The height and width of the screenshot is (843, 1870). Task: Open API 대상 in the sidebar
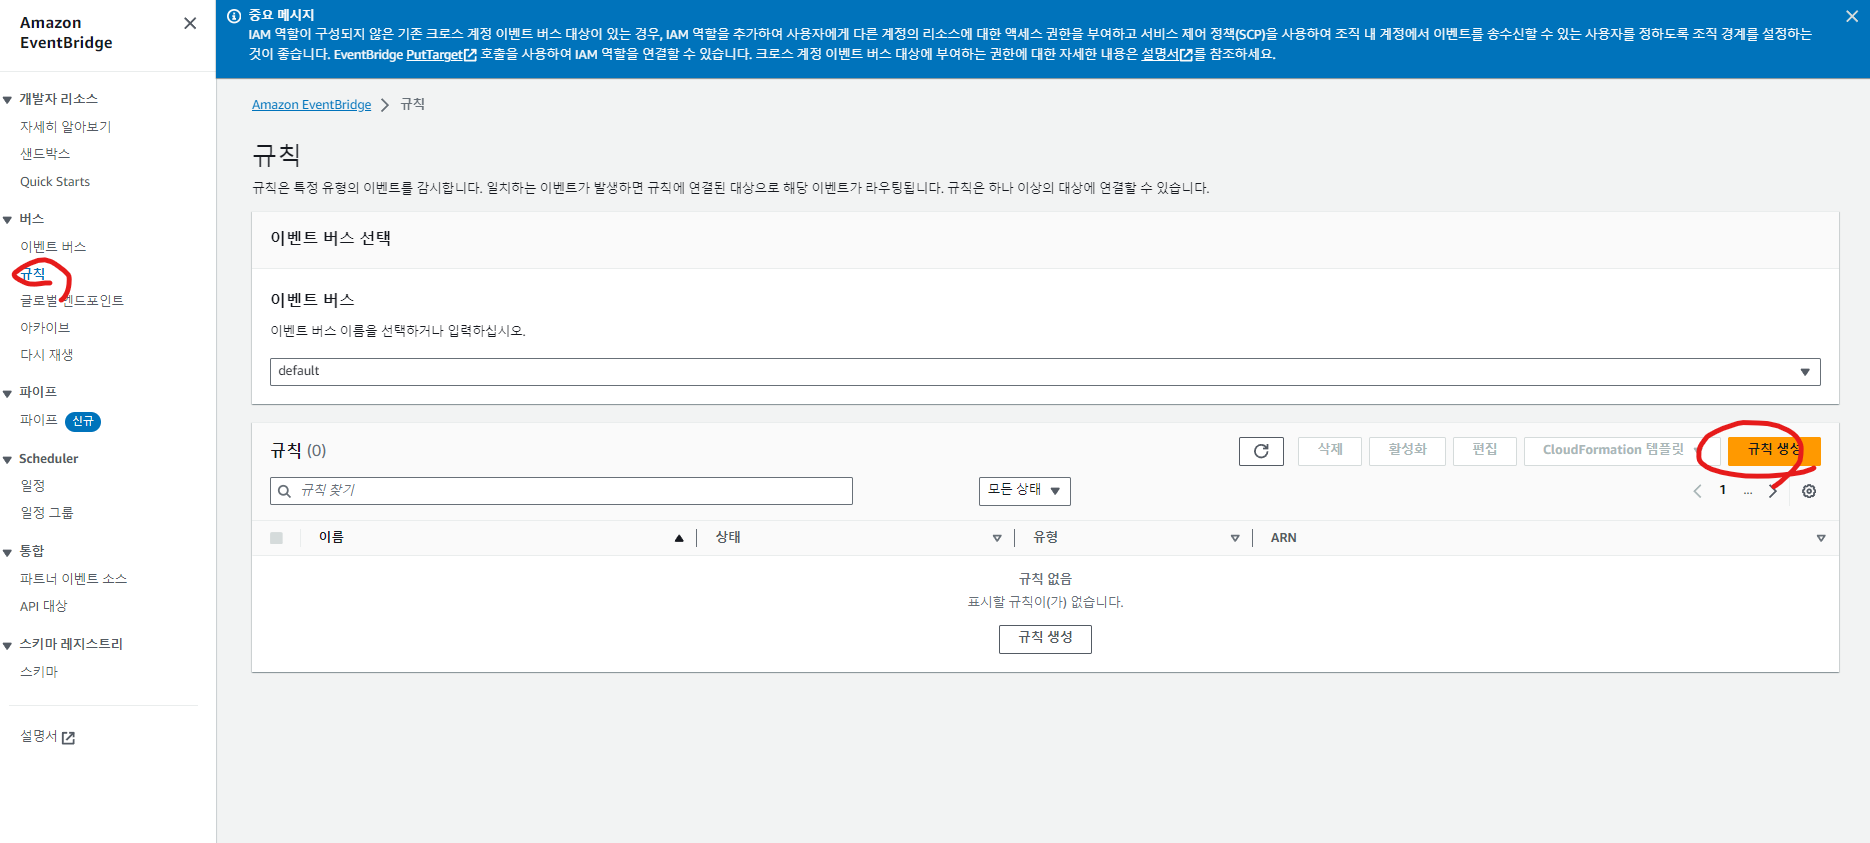click(44, 607)
